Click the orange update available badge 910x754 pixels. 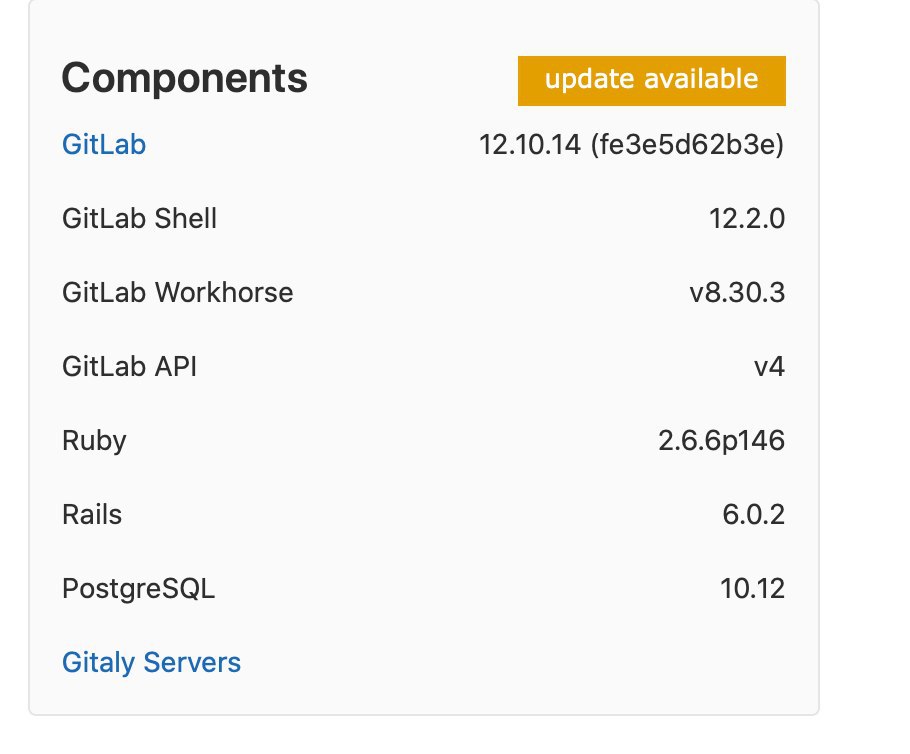(652, 81)
